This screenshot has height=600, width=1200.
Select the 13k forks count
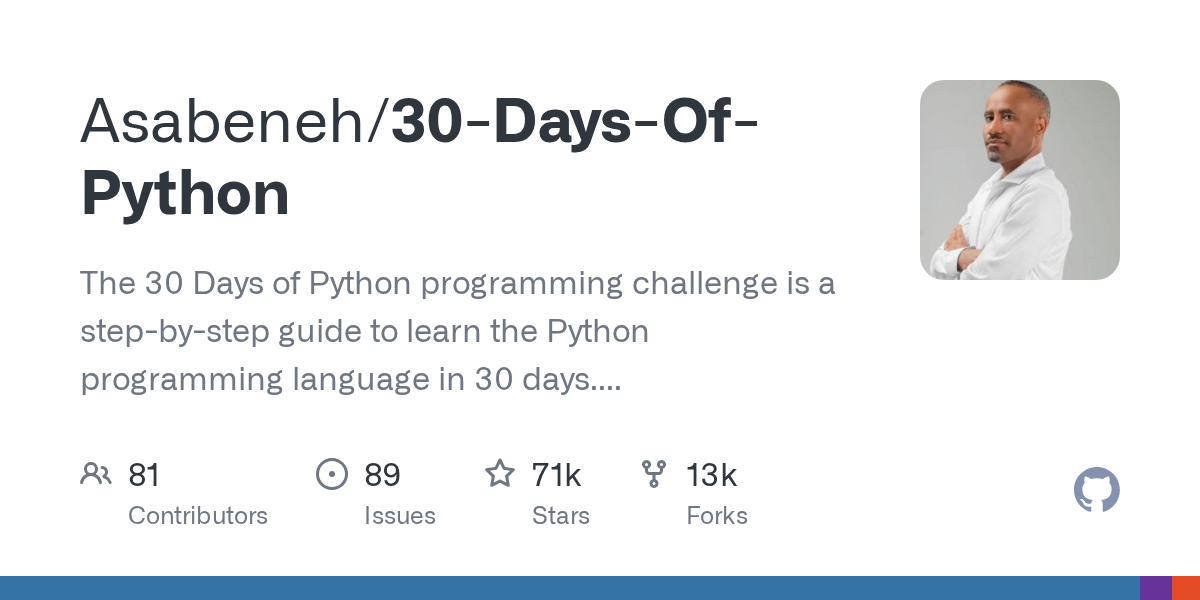[x=711, y=475]
